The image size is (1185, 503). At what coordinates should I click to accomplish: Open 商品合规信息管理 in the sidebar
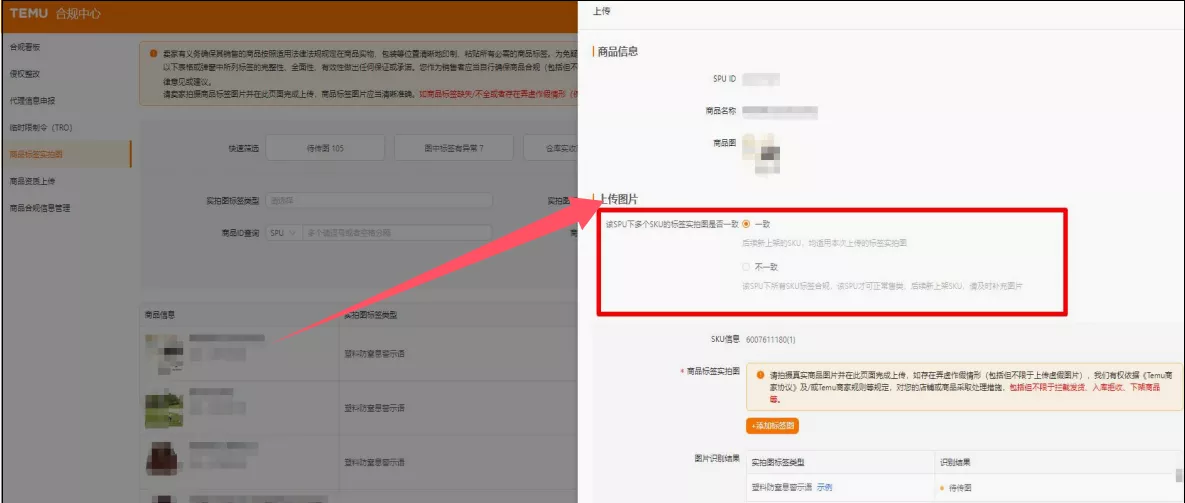pos(40,208)
